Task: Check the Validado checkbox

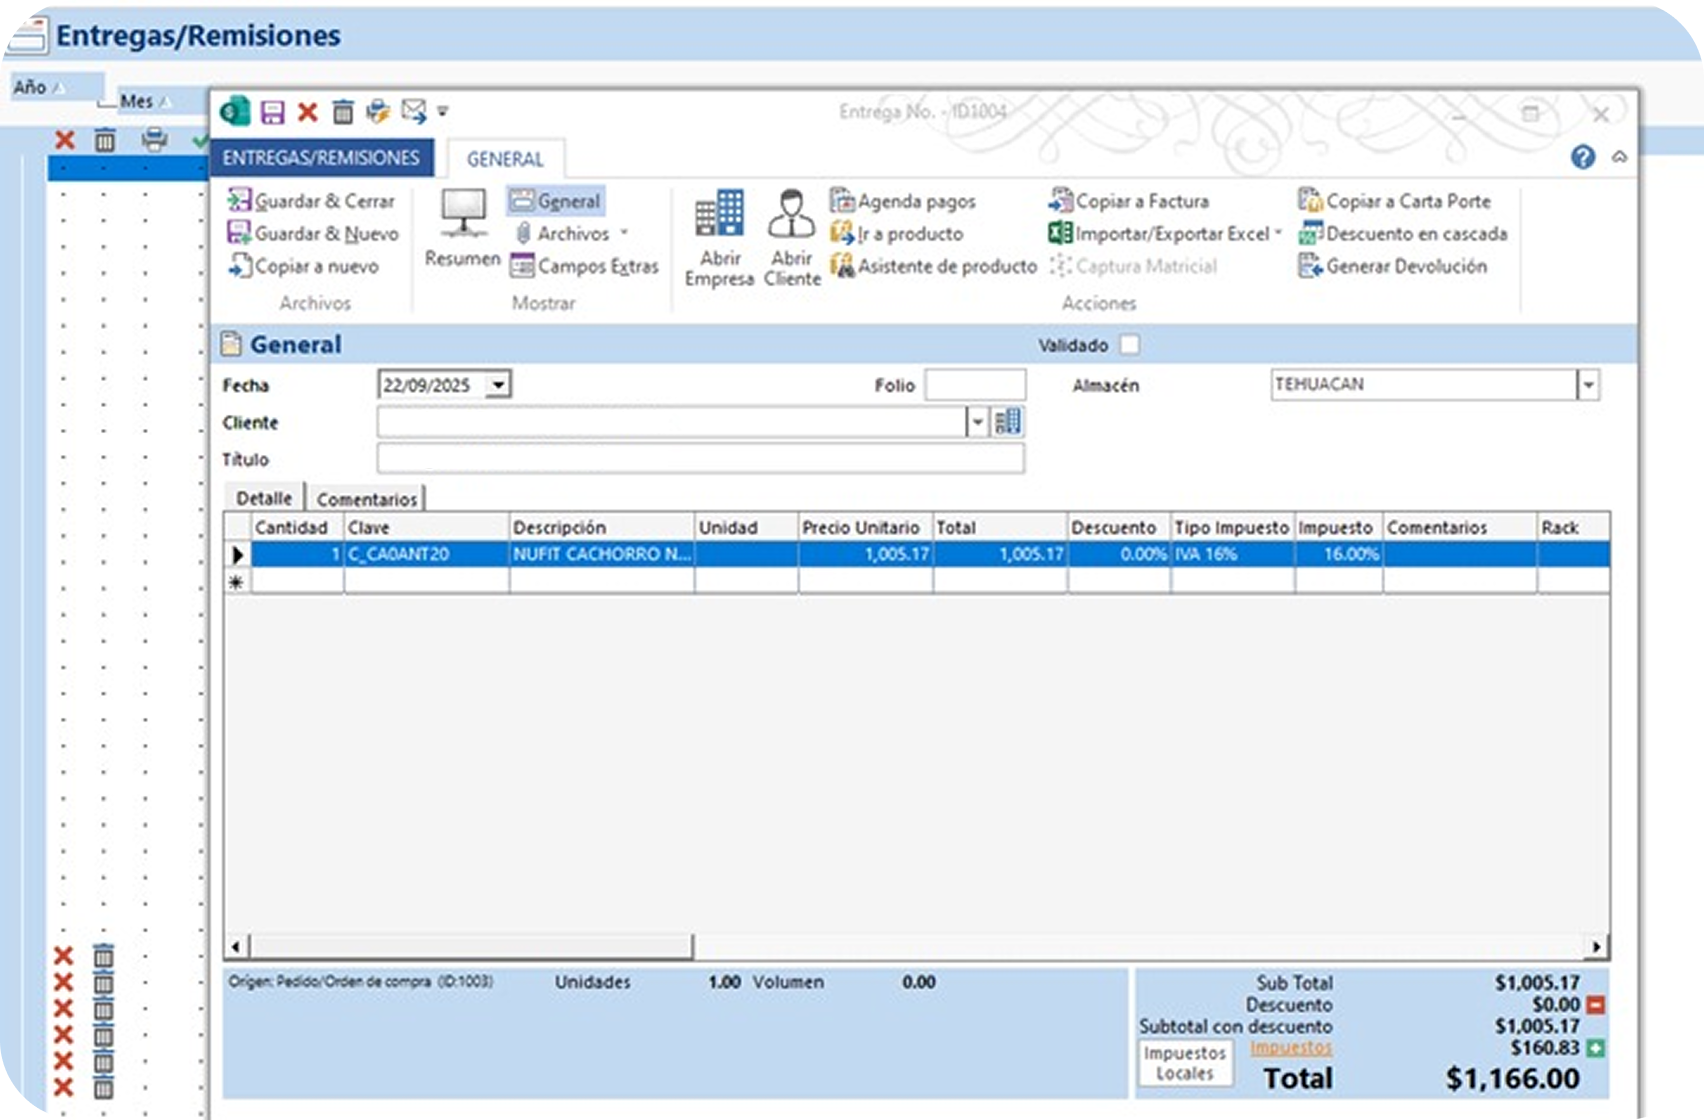Action: pos(1129,345)
